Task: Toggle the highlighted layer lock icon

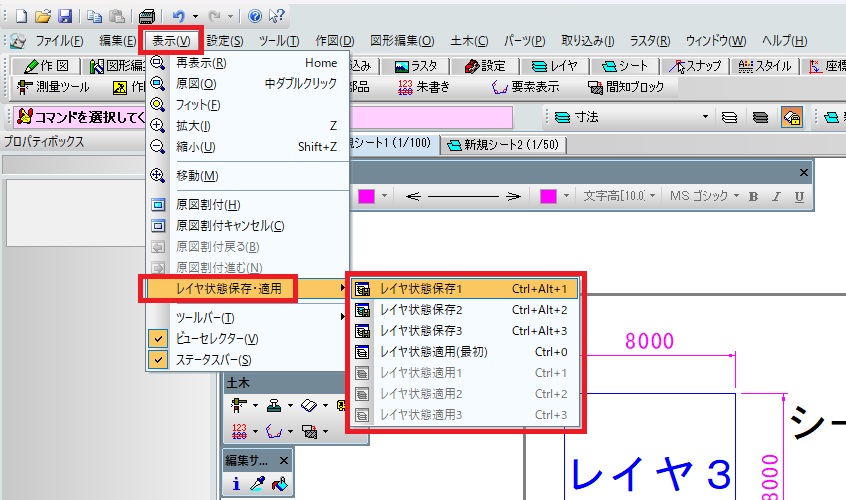Action: pos(792,117)
